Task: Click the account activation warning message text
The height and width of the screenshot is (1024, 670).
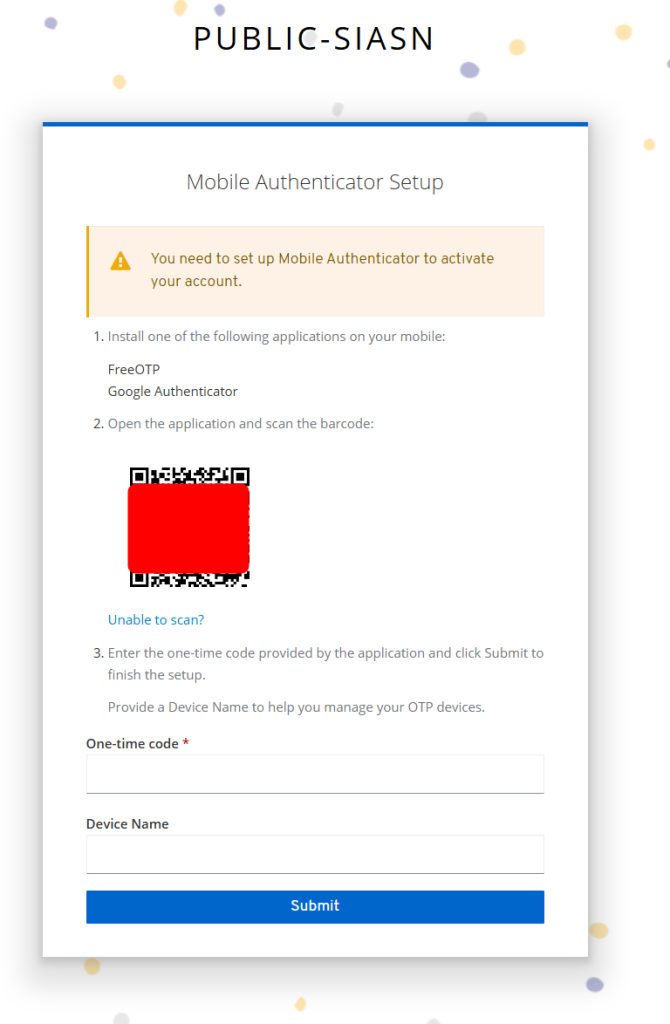Action: [x=322, y=269]
